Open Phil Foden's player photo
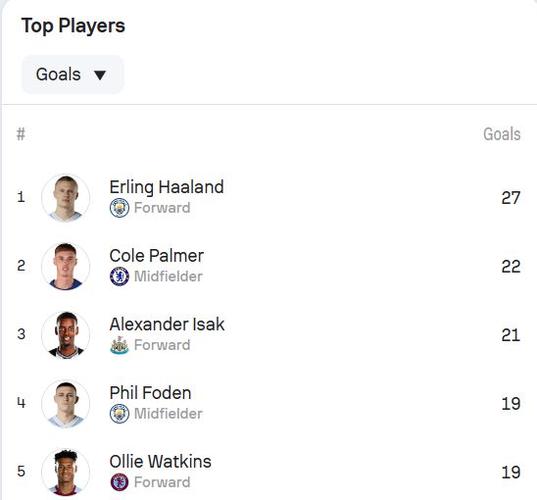This screenshot has width=537, height=500. click(x=65, y=403)
